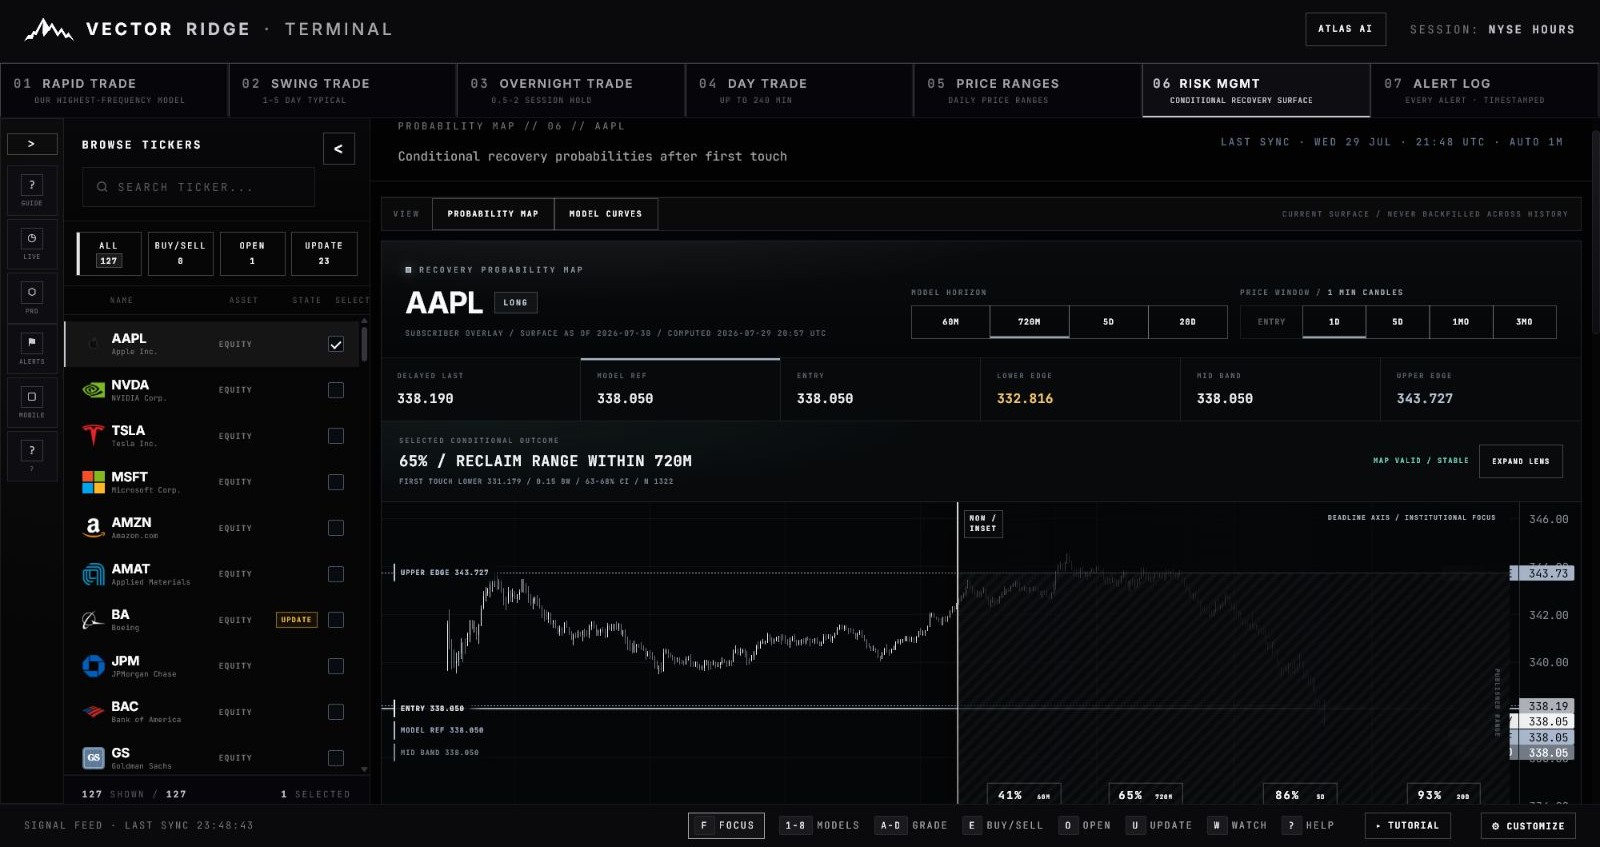1600x847 pixels.
Task: Set model horizon to 60M
Action: pos(951,322)
